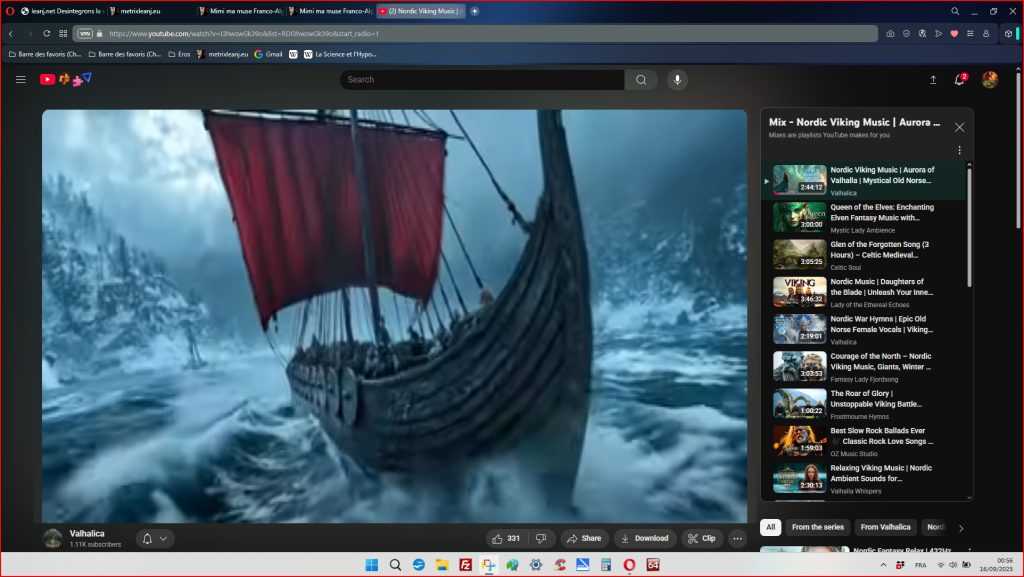This screenshot has height=577, width=1024.
Task: Expand the subscription notification bell dropdown
Action: [155, 538]
